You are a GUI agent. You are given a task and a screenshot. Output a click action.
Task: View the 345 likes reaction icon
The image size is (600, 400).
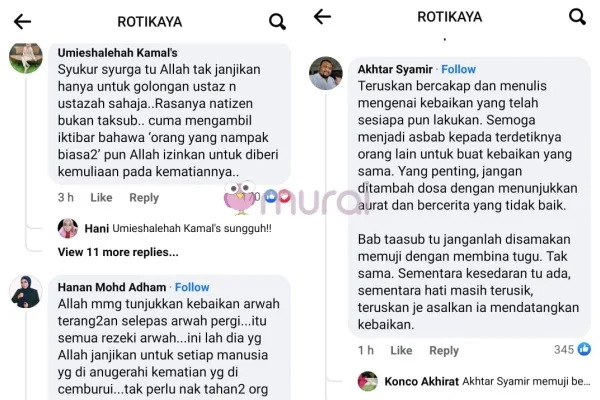coord(584,349)
